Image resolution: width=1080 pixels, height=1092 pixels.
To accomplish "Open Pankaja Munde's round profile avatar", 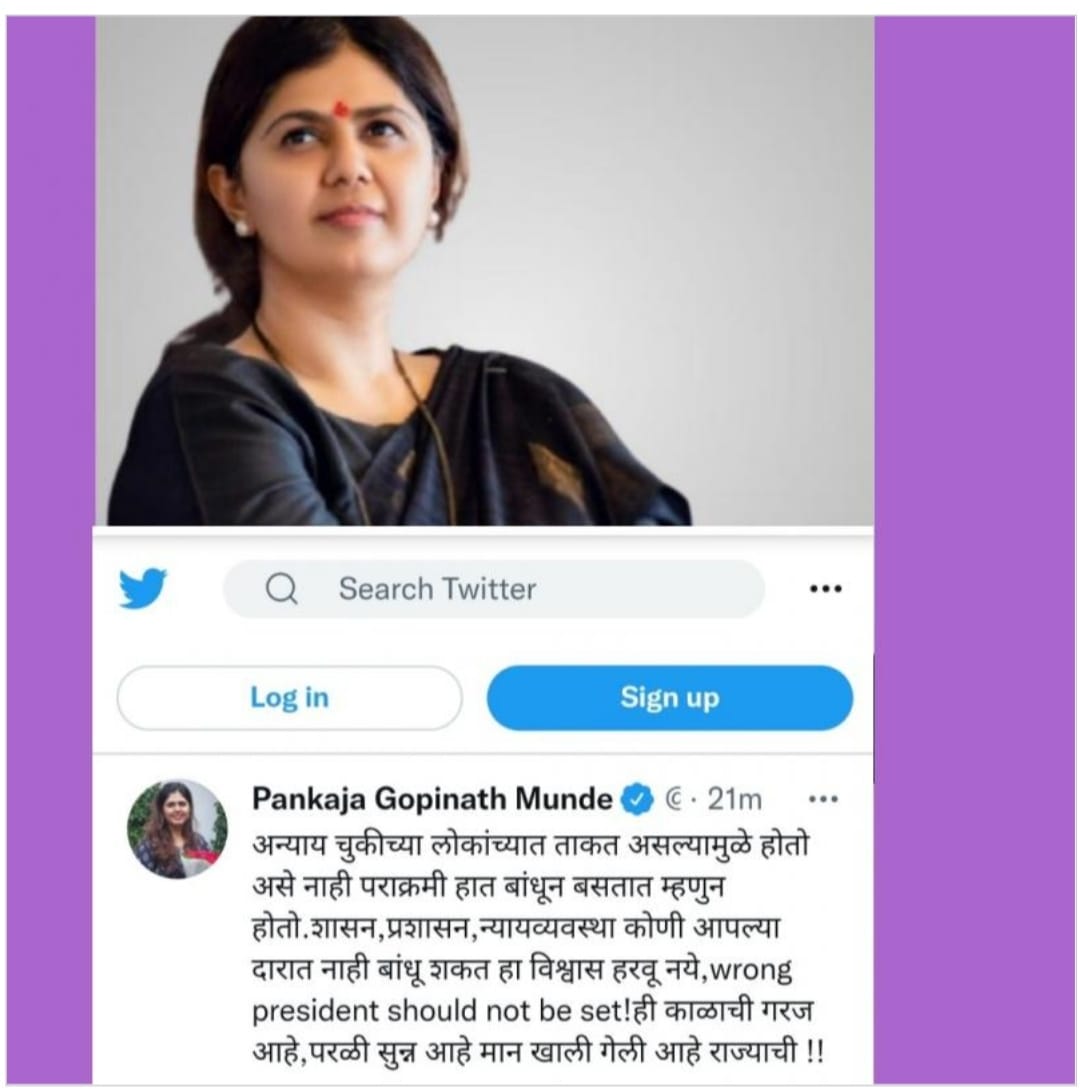I will point(177,829).
